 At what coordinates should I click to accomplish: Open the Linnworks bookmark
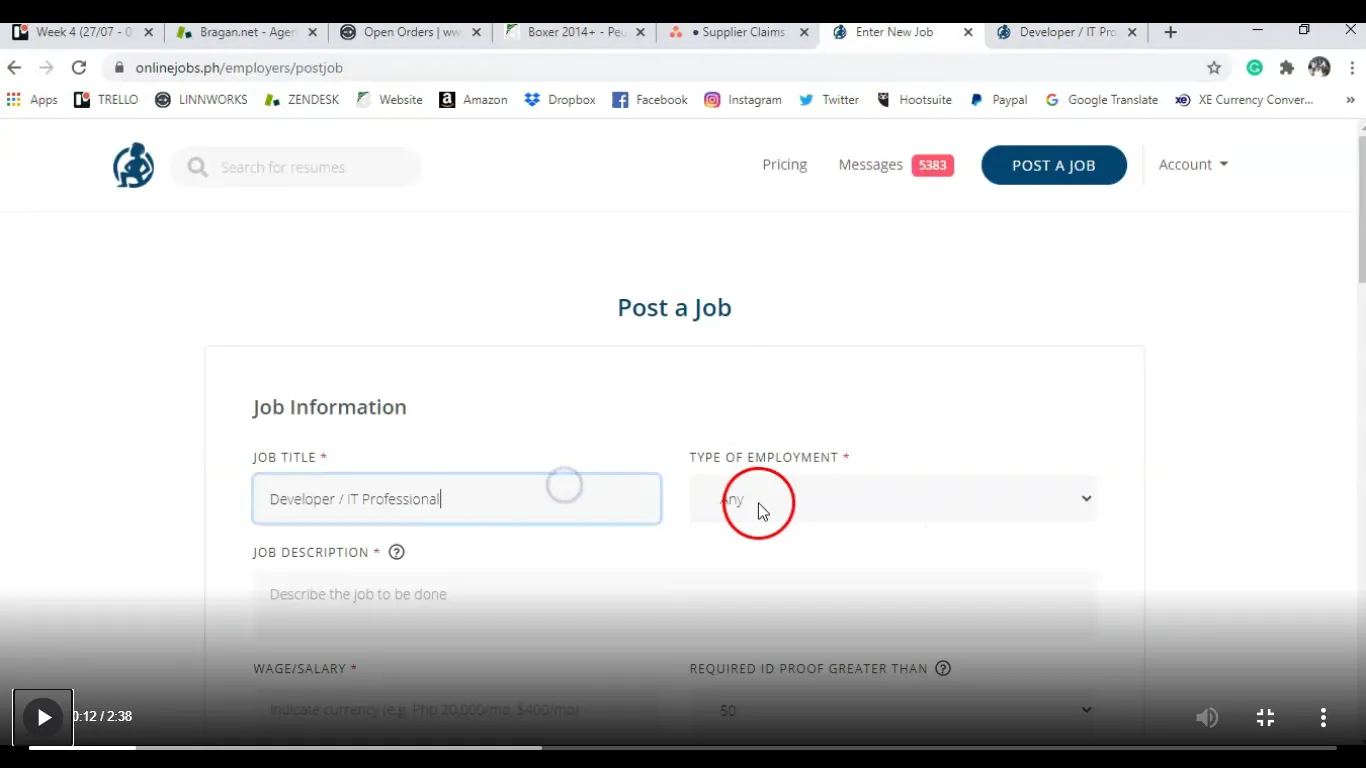(201, 100)
